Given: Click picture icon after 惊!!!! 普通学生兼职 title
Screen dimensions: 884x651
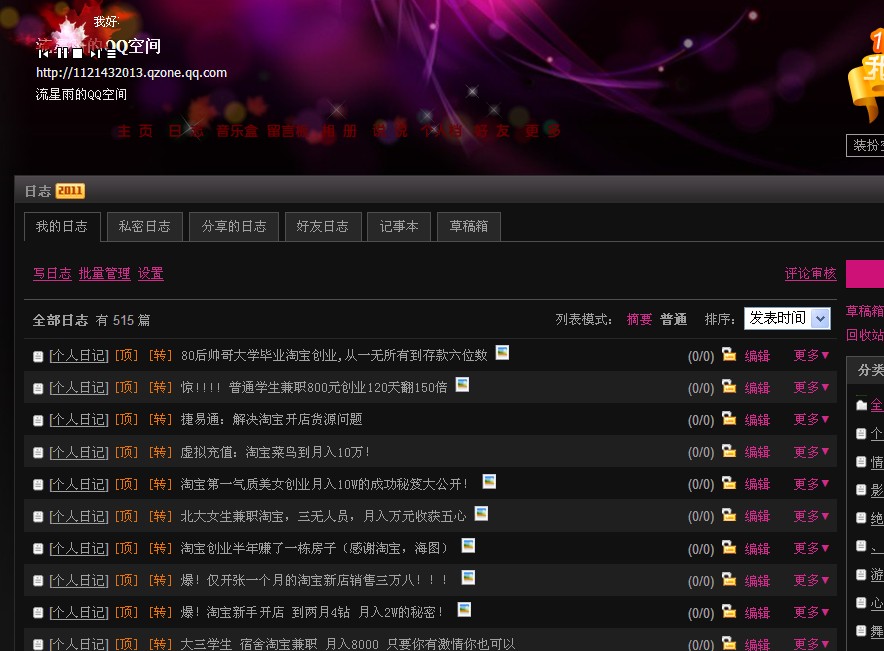Looking at the screenshot, I should [462, 385].
